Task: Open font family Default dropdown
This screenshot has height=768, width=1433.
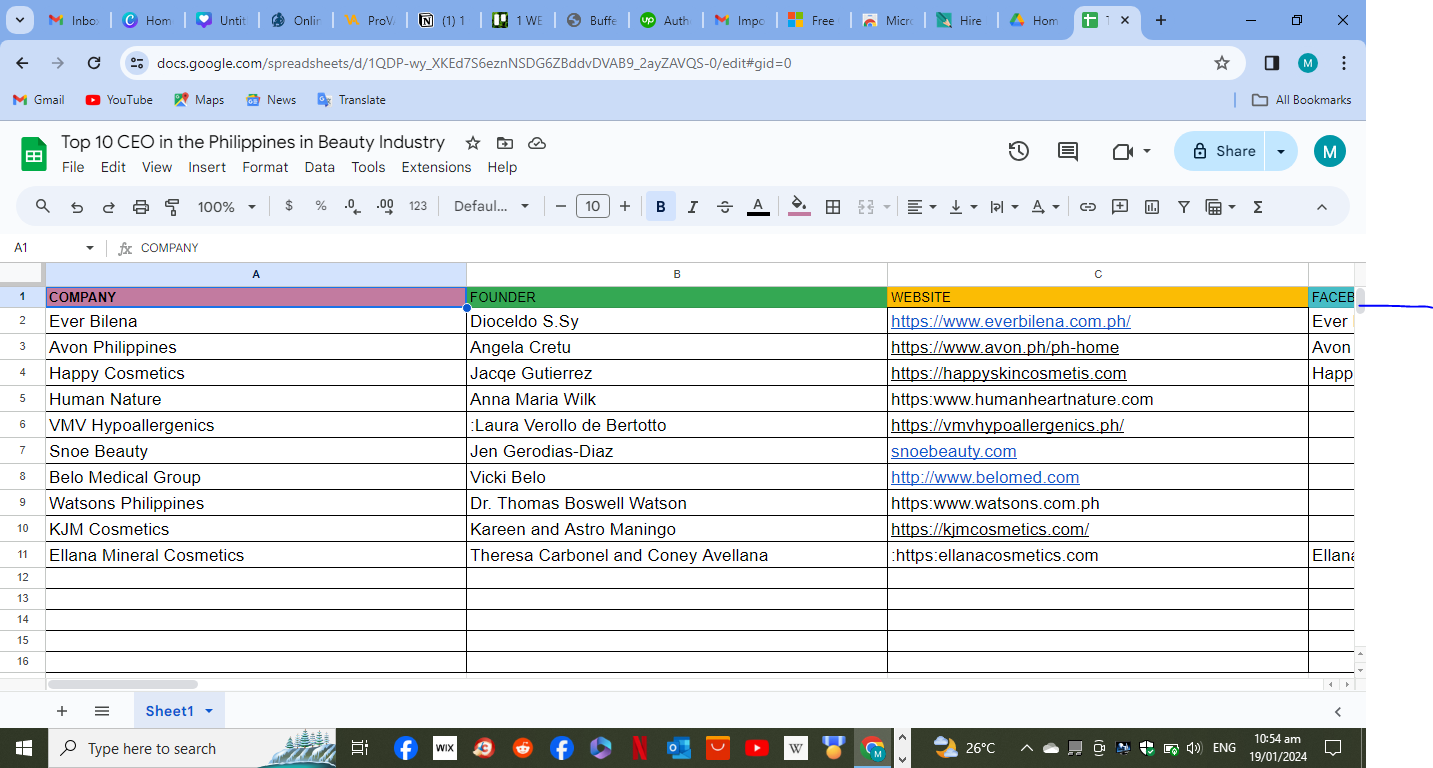Action: [x=493, y=206]
